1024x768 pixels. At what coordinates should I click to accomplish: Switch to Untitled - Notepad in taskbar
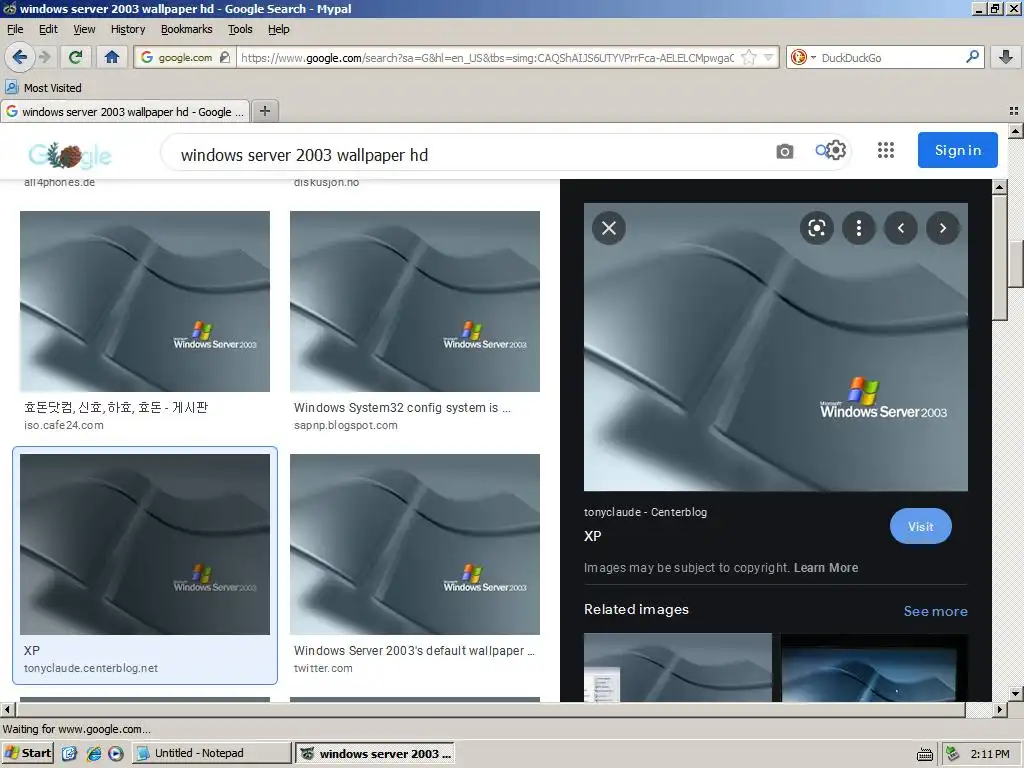click(212, 753)
